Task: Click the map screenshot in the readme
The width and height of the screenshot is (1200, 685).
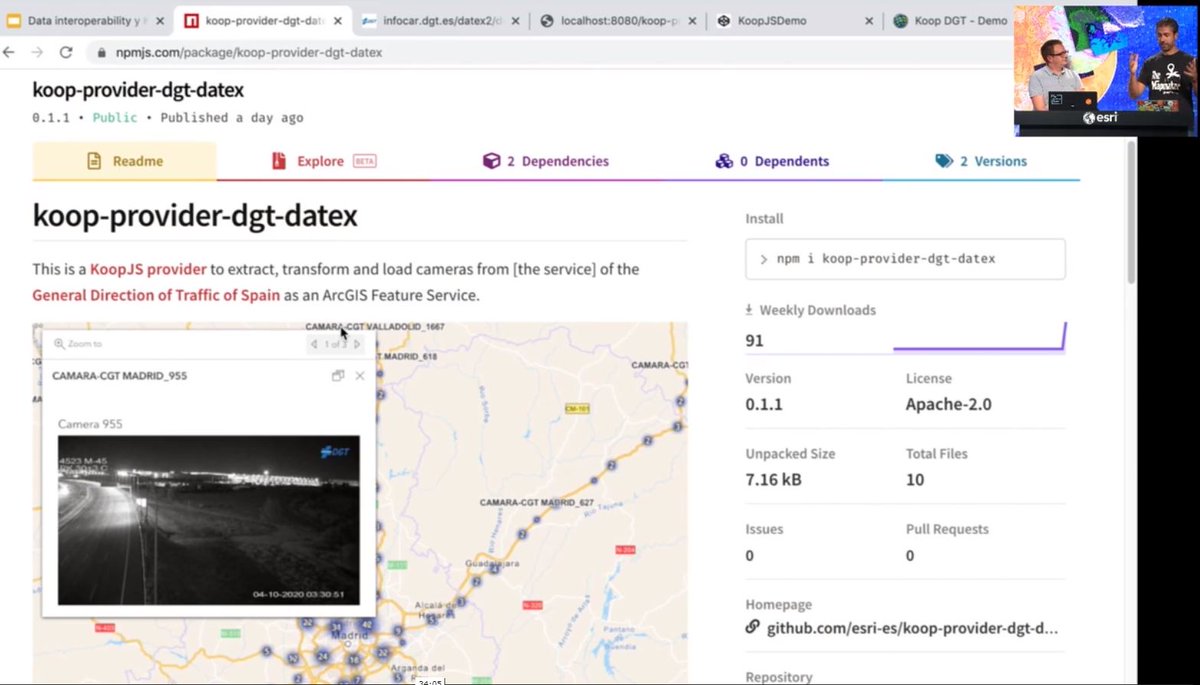Action: 360,503
